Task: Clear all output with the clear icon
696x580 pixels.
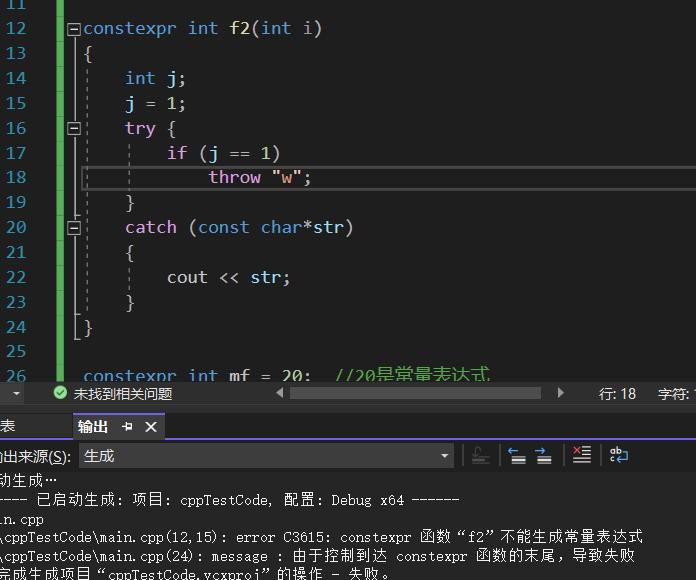Action: click(582, 456)
